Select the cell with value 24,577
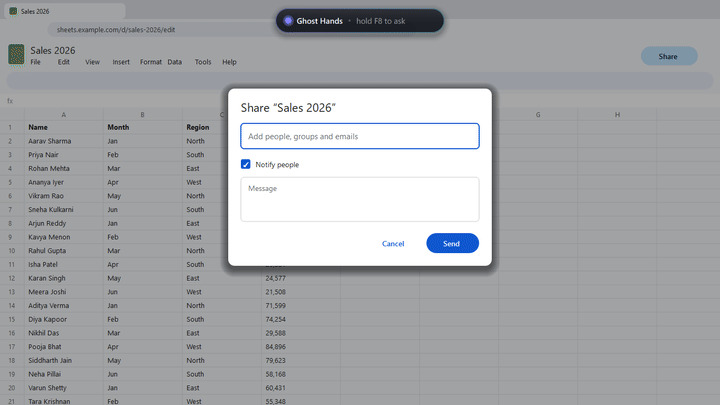 (x=301, y=278)
